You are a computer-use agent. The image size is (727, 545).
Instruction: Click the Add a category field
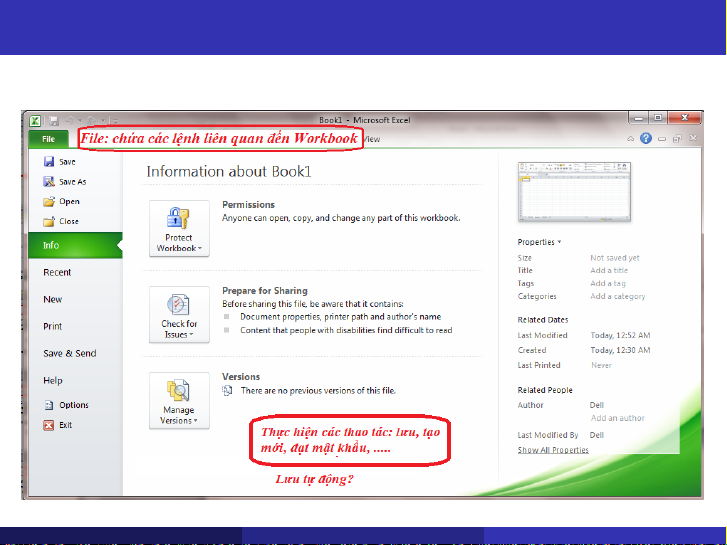[618, 296]
